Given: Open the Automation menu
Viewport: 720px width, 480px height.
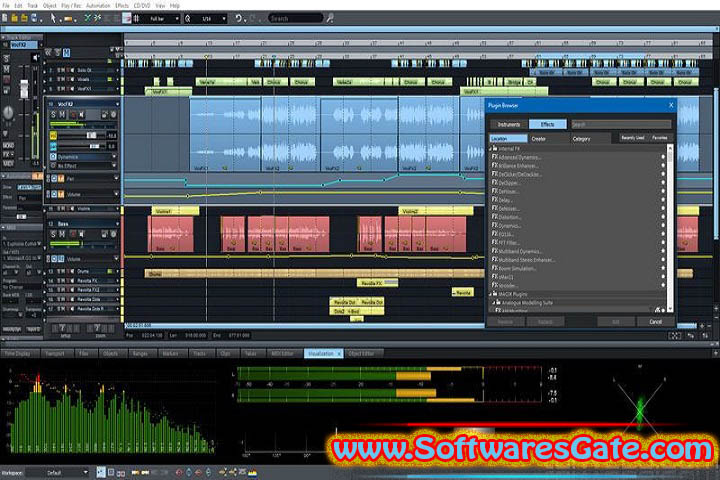Looking at the screenshot, I should 98,6.
